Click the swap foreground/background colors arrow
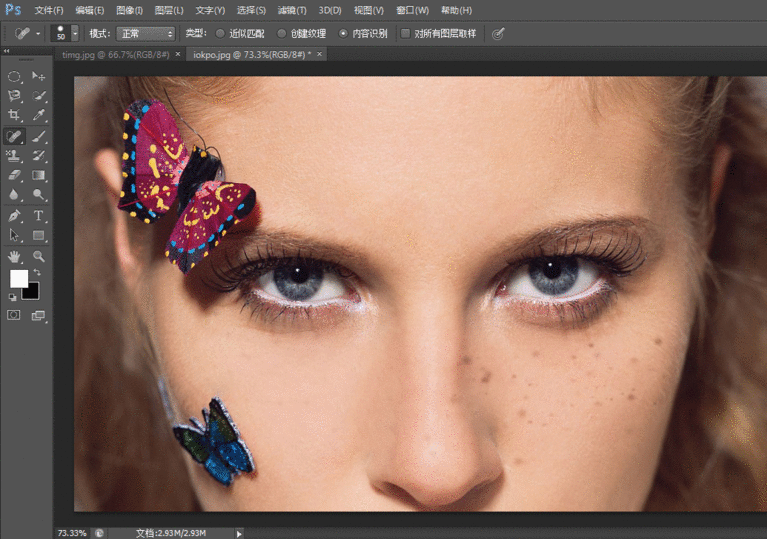Screen dimensions: 767x539 (37, 272)
